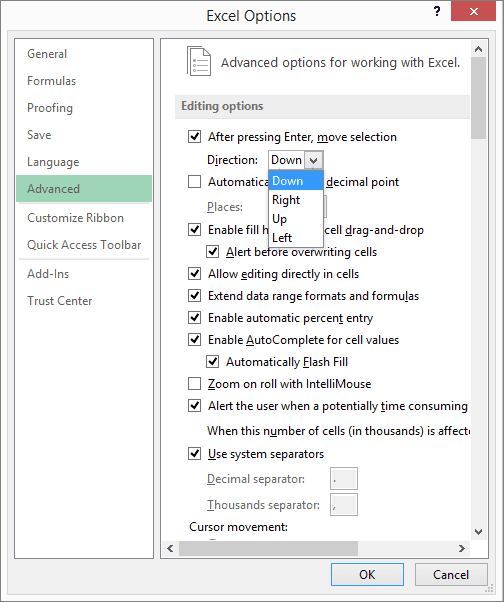Open the Language options category

[84, 162]
